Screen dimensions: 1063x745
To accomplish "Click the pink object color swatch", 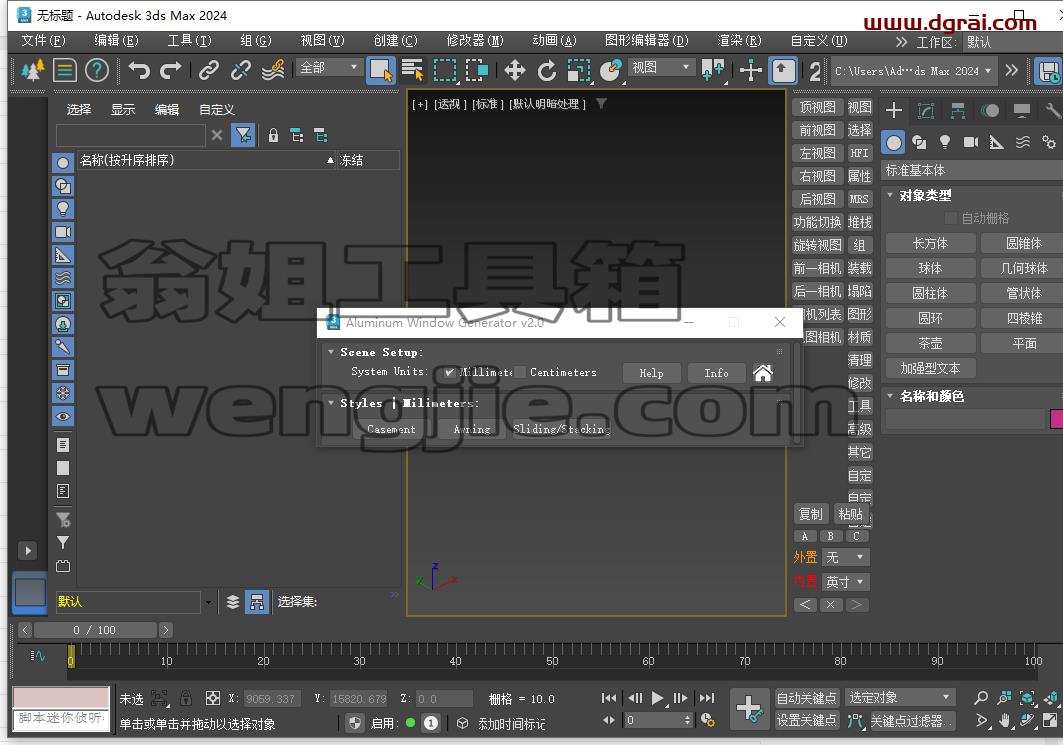I will click(x=1056, y=419).
